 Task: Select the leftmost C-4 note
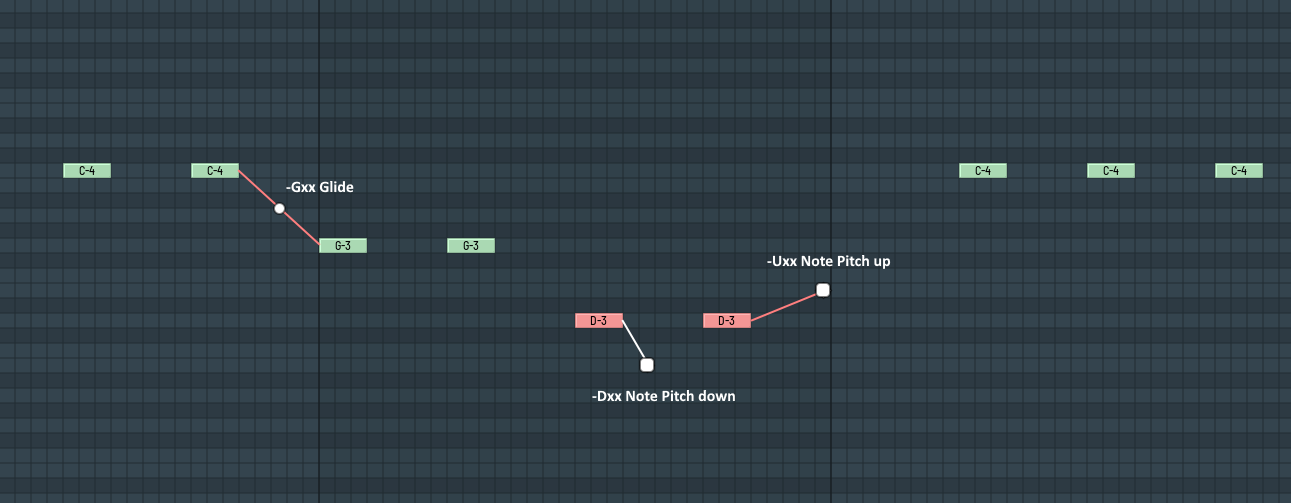pyautogui.click(x=87, y=171)
